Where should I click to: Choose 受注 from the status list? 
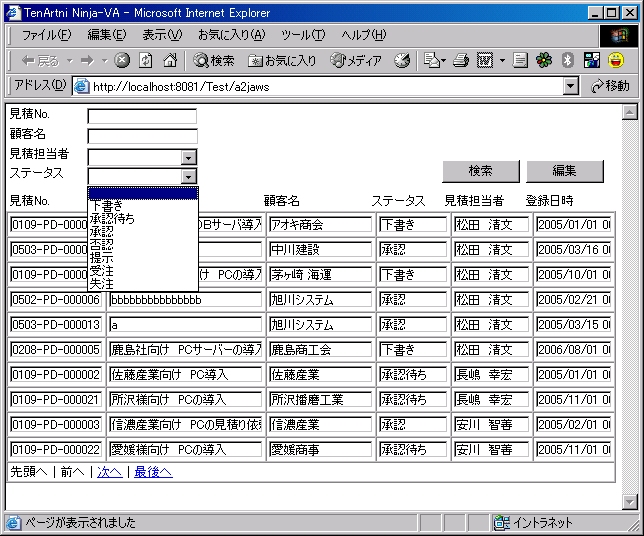pos(101,271)
